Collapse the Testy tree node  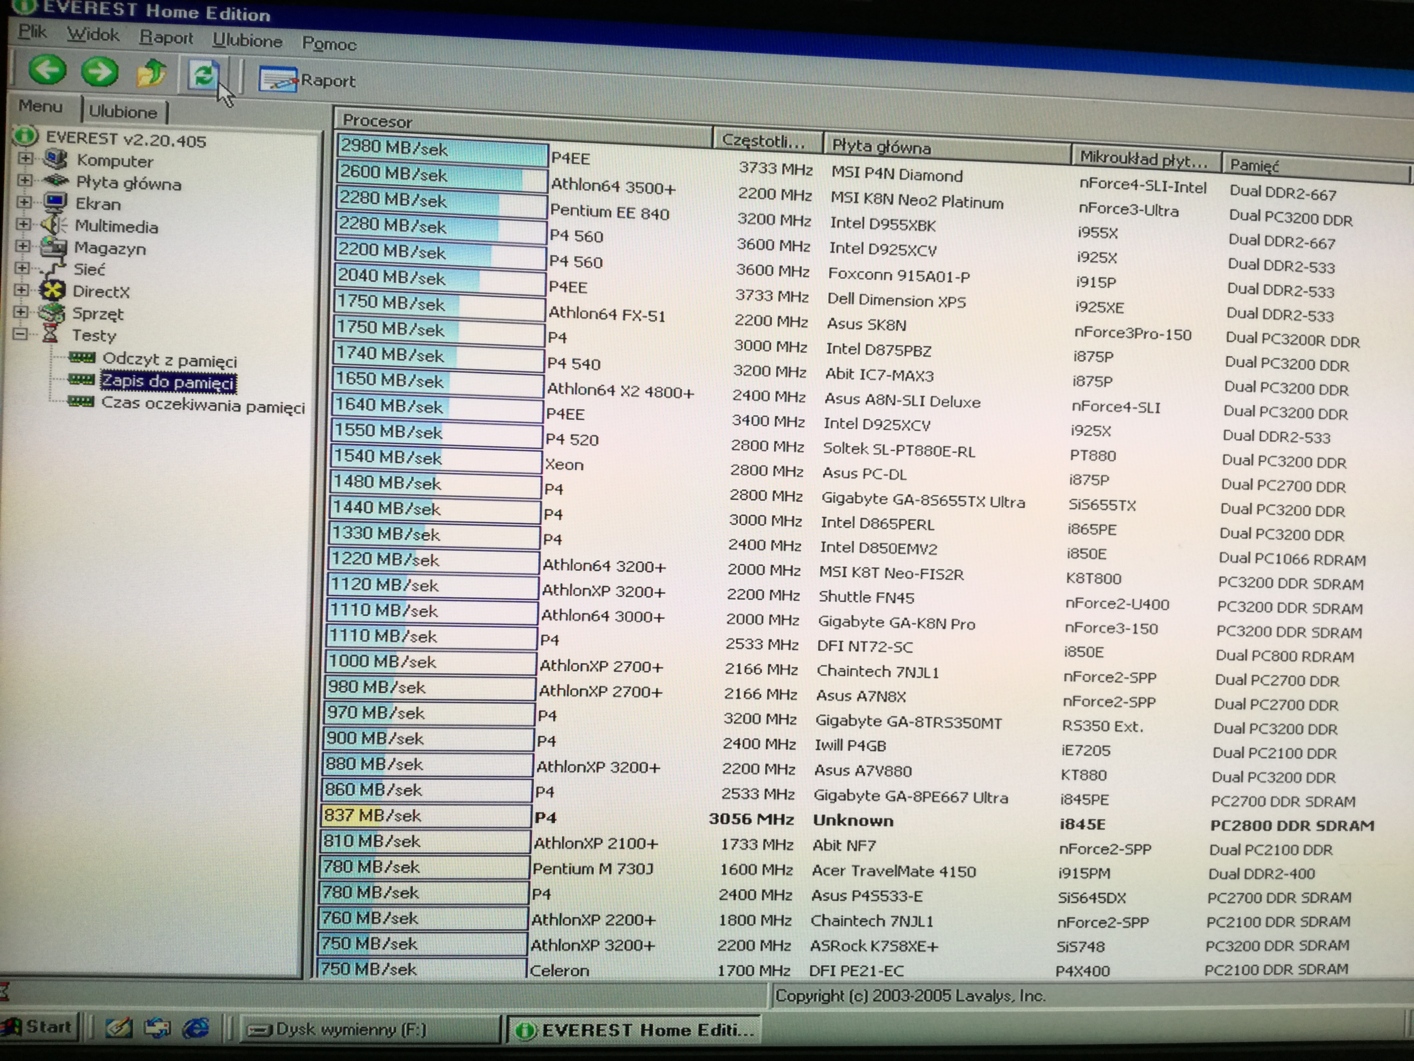(20, 334)
